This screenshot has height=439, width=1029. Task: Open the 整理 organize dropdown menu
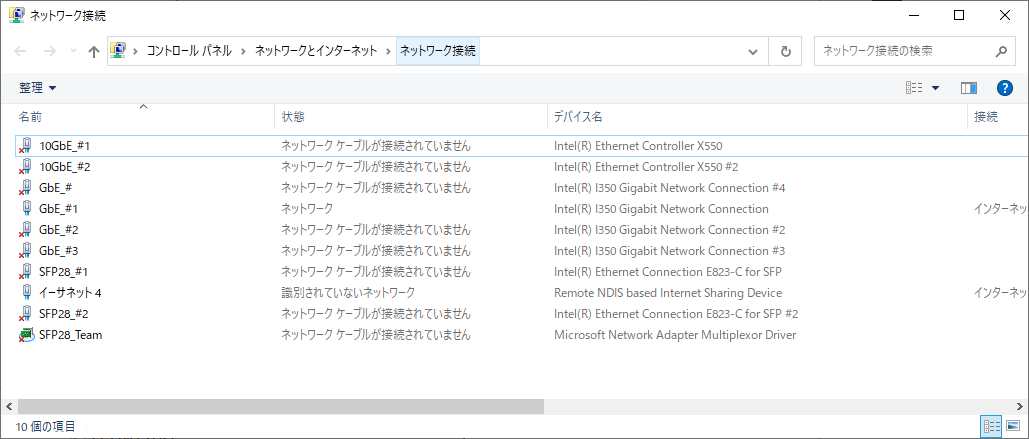(x=37, y=88)
